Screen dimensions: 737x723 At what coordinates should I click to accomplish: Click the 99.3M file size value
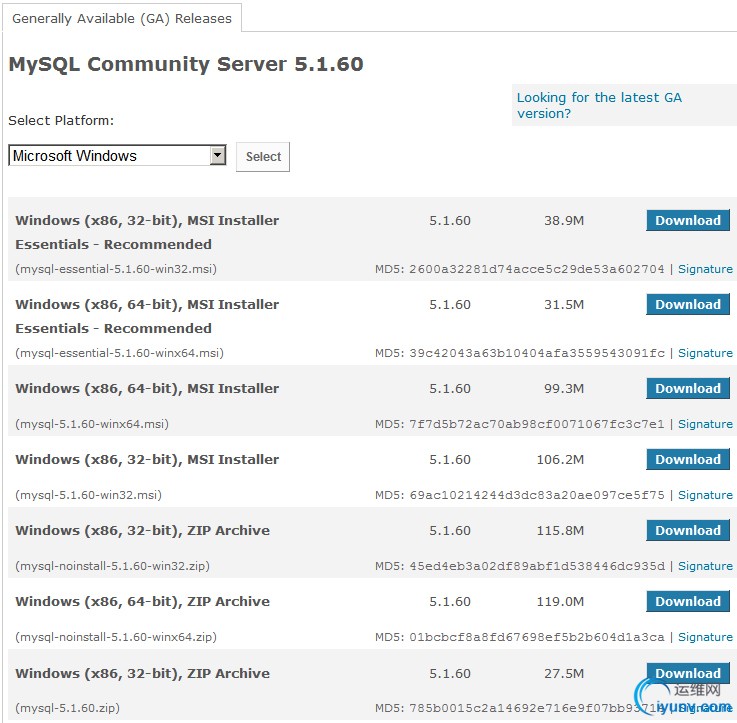click(564, 389)
